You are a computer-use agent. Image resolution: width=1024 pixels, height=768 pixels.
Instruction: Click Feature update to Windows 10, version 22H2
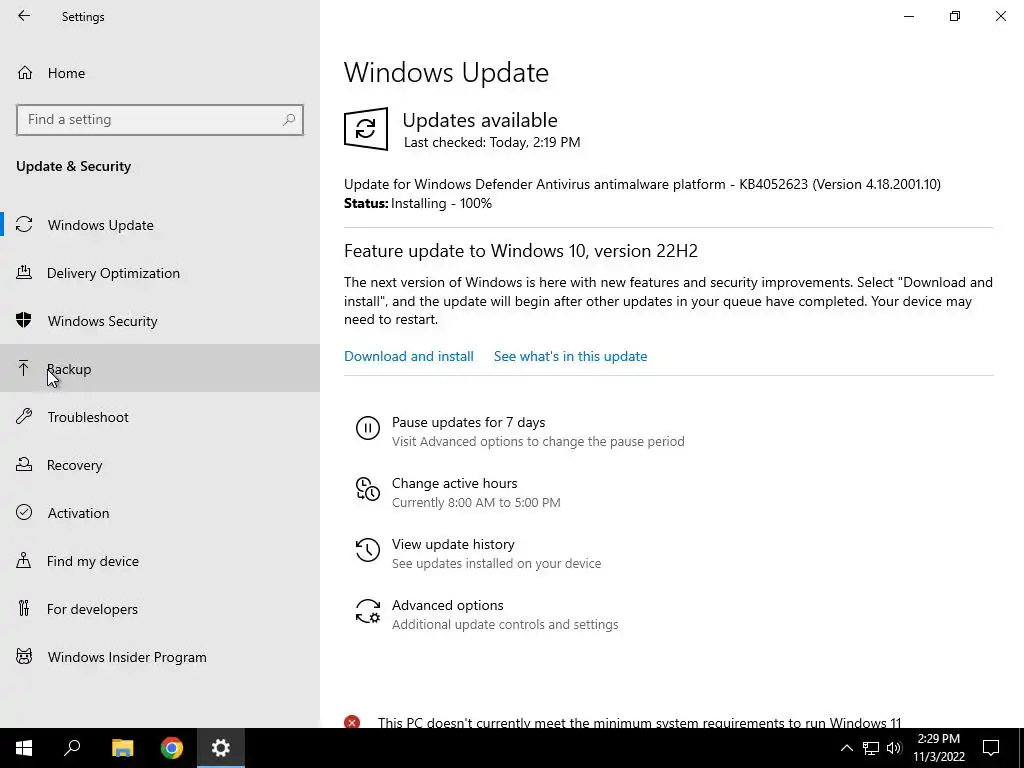coord(520,251)
